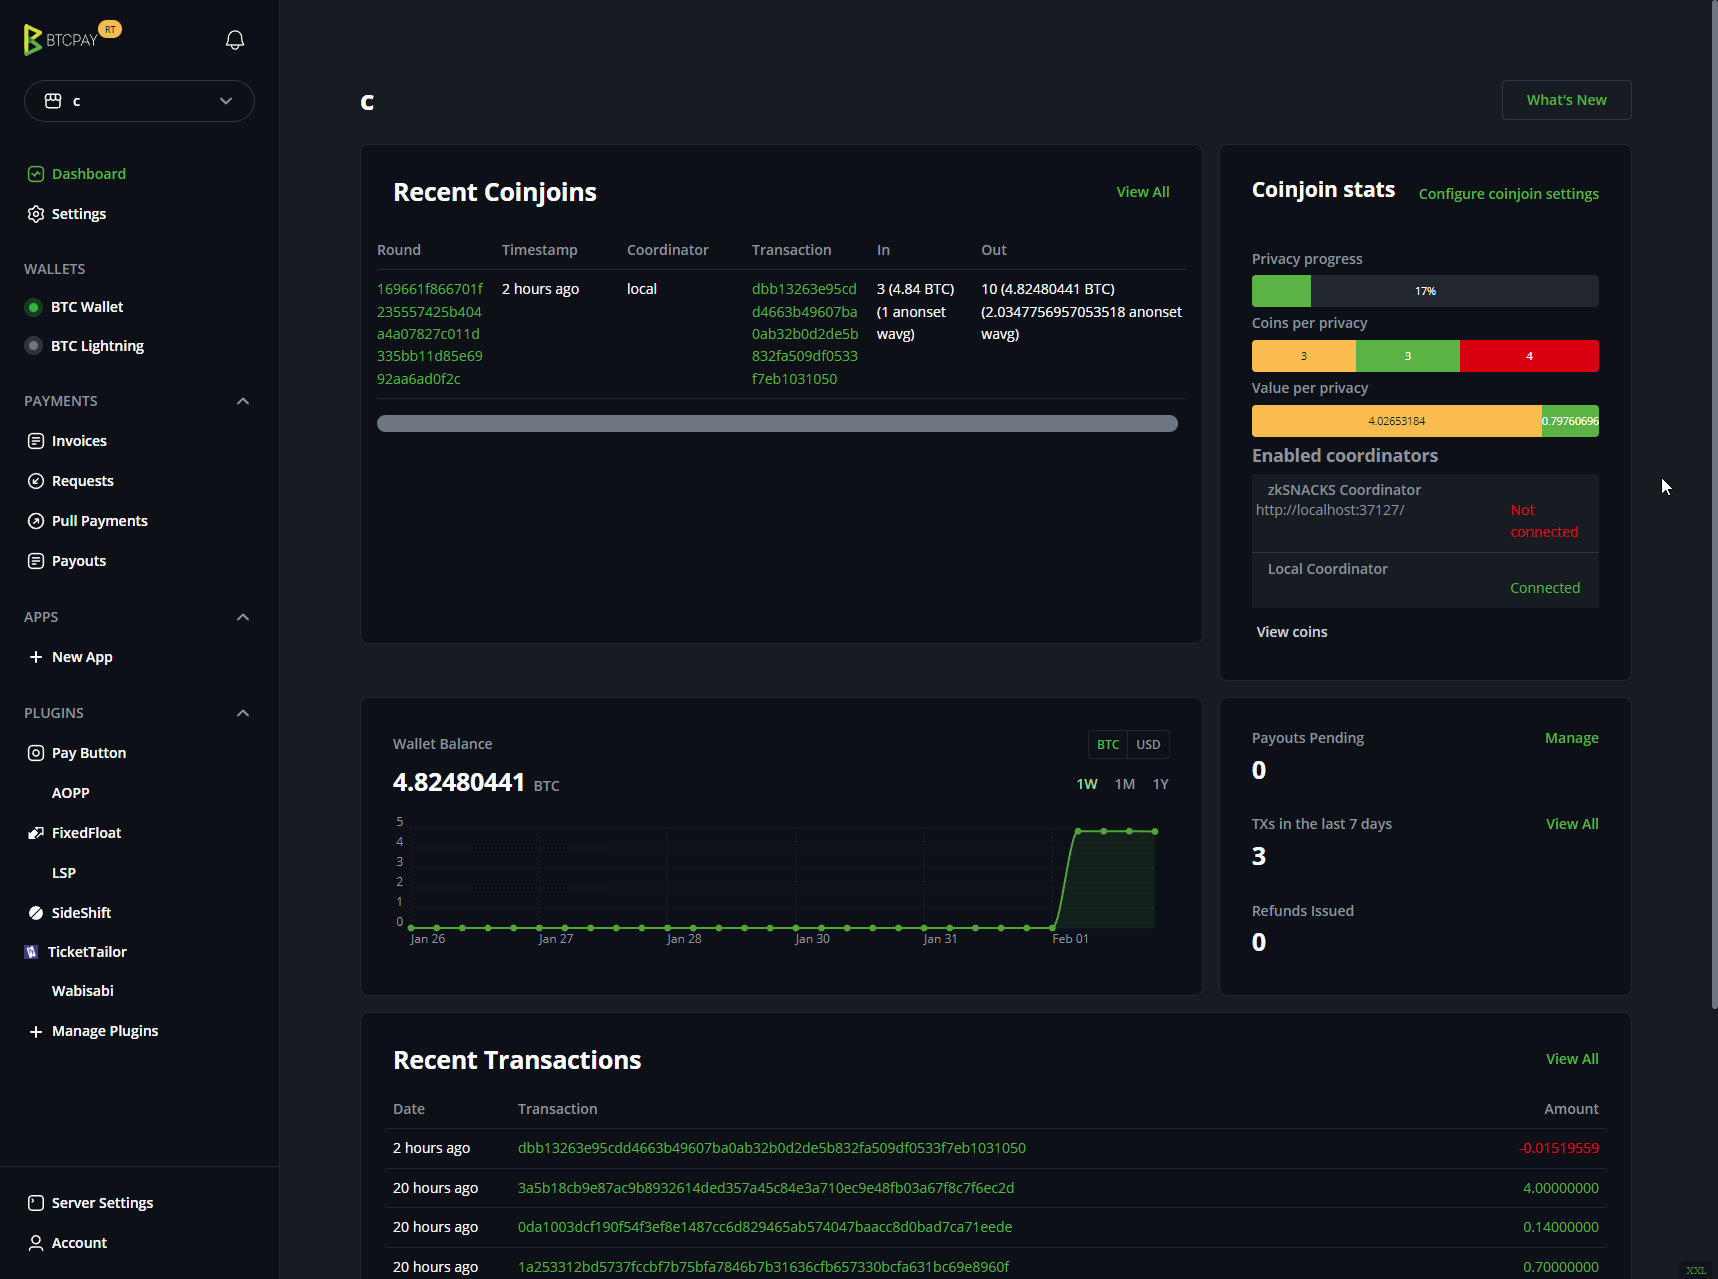Viewport: 1718px width, 1279px height.
Task: Click the notifications bell icon
Action: click(x=235, y=40)
